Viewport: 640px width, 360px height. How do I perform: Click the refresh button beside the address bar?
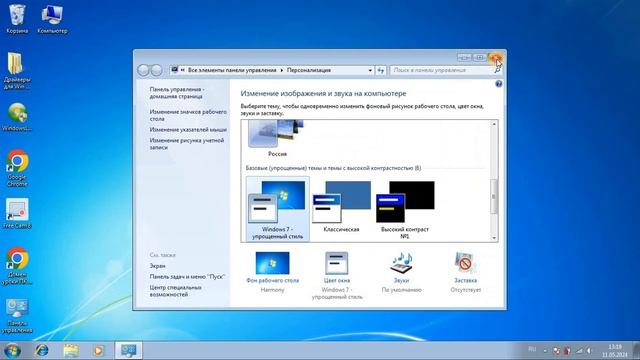coord(380,70)
